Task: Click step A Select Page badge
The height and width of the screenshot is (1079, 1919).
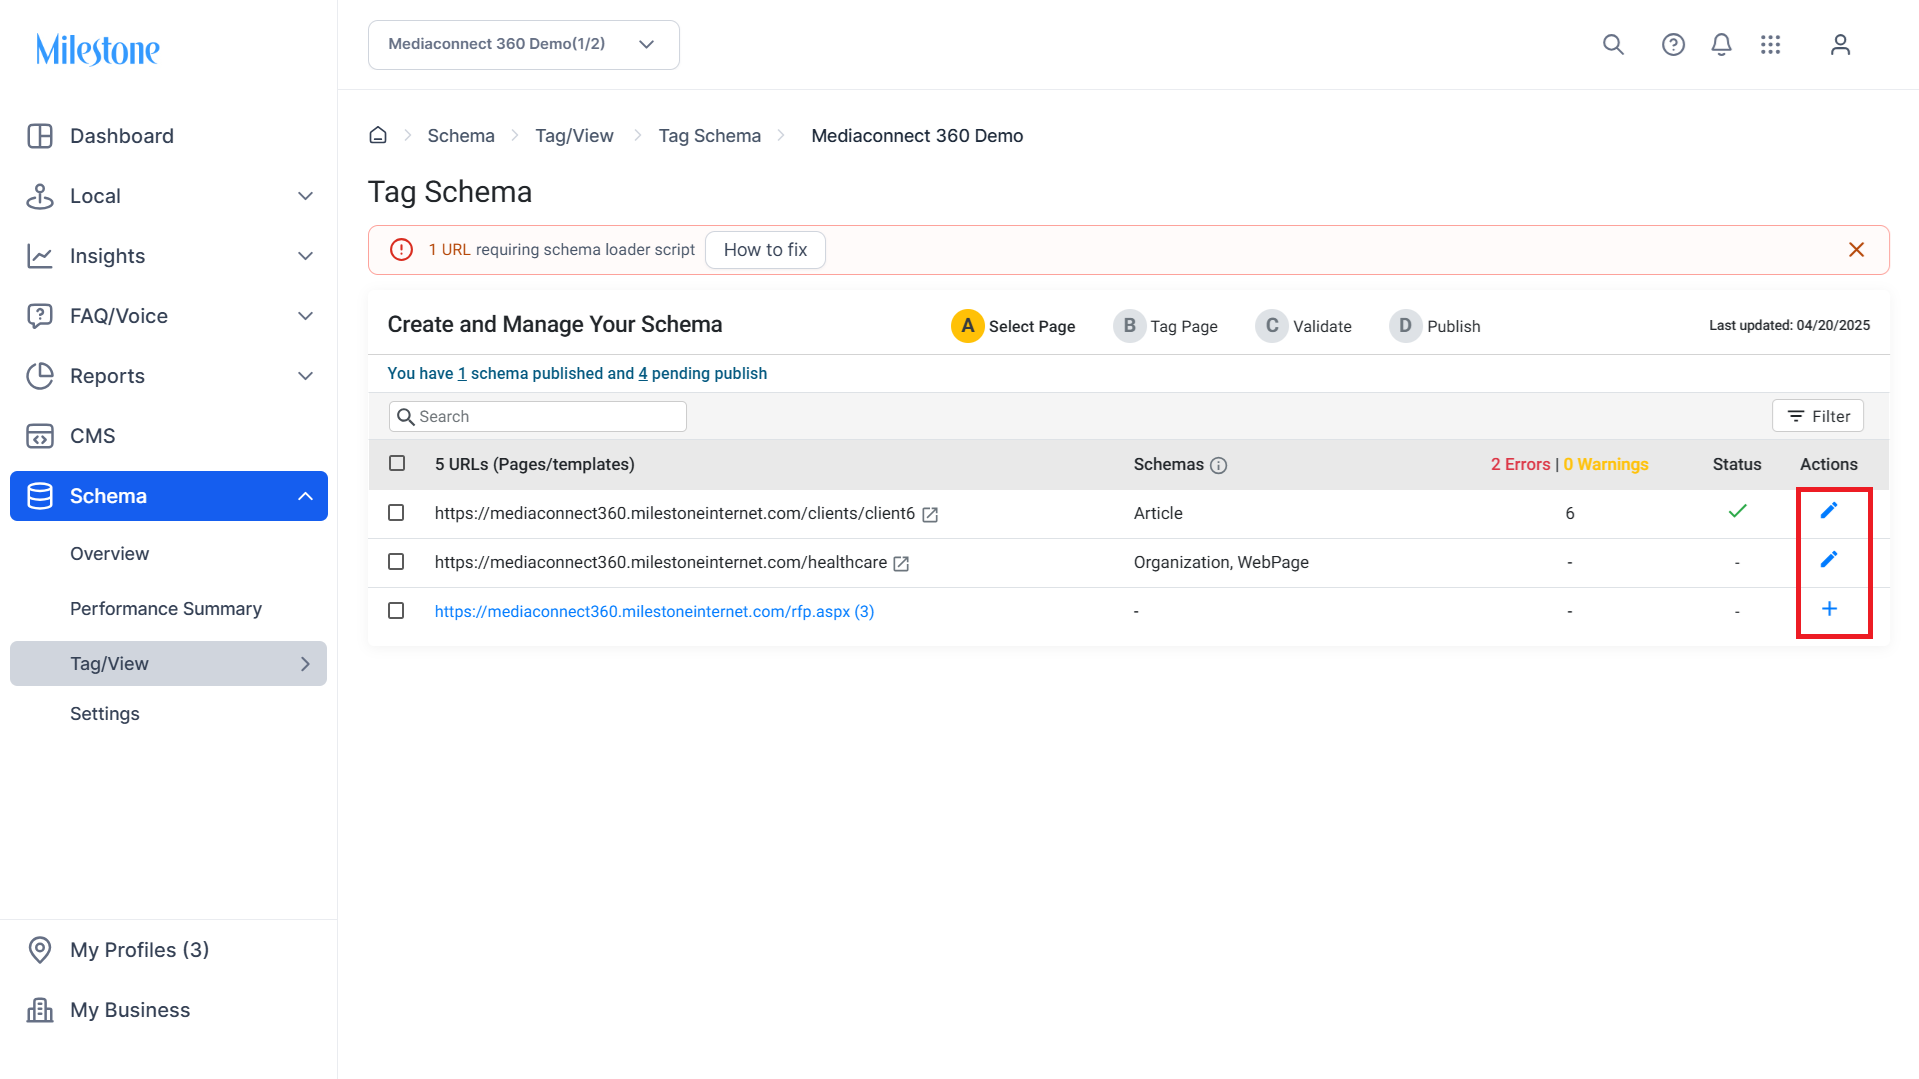Action: click(967, 326)
